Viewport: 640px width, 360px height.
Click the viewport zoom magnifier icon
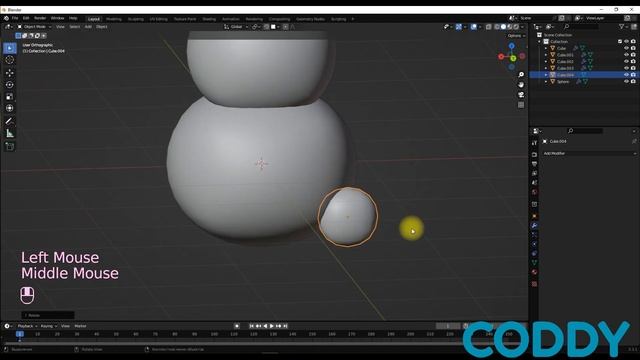pos(521,75)
